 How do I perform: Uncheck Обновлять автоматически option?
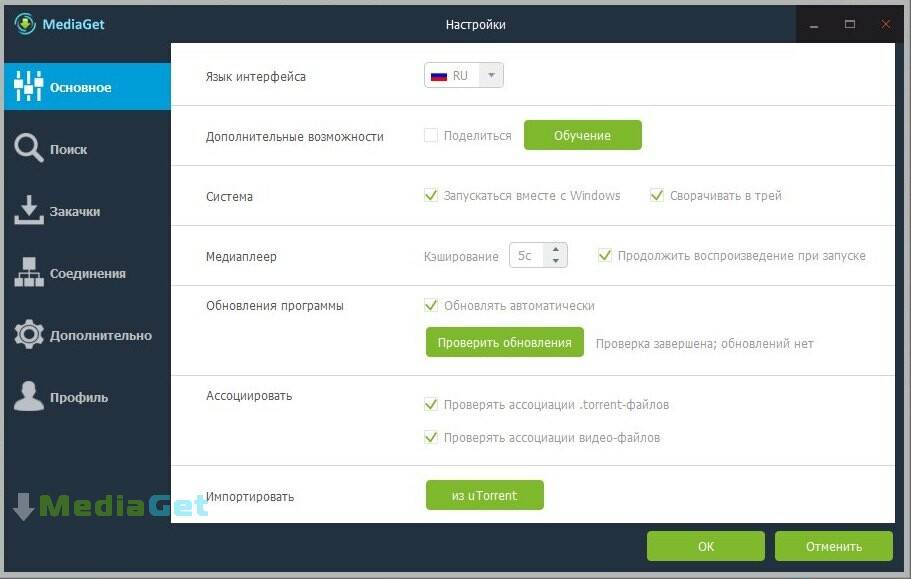click(431, 306)
